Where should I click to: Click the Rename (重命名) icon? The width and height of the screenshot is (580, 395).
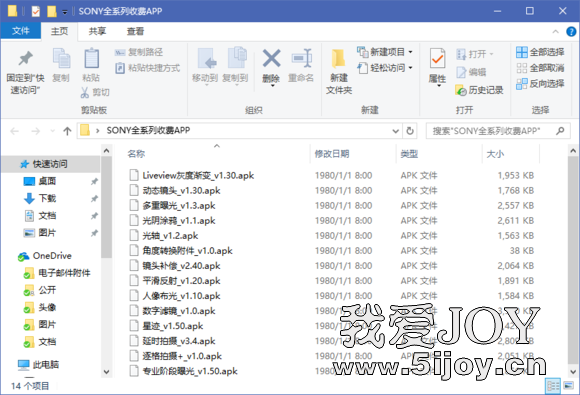point(301,58)
